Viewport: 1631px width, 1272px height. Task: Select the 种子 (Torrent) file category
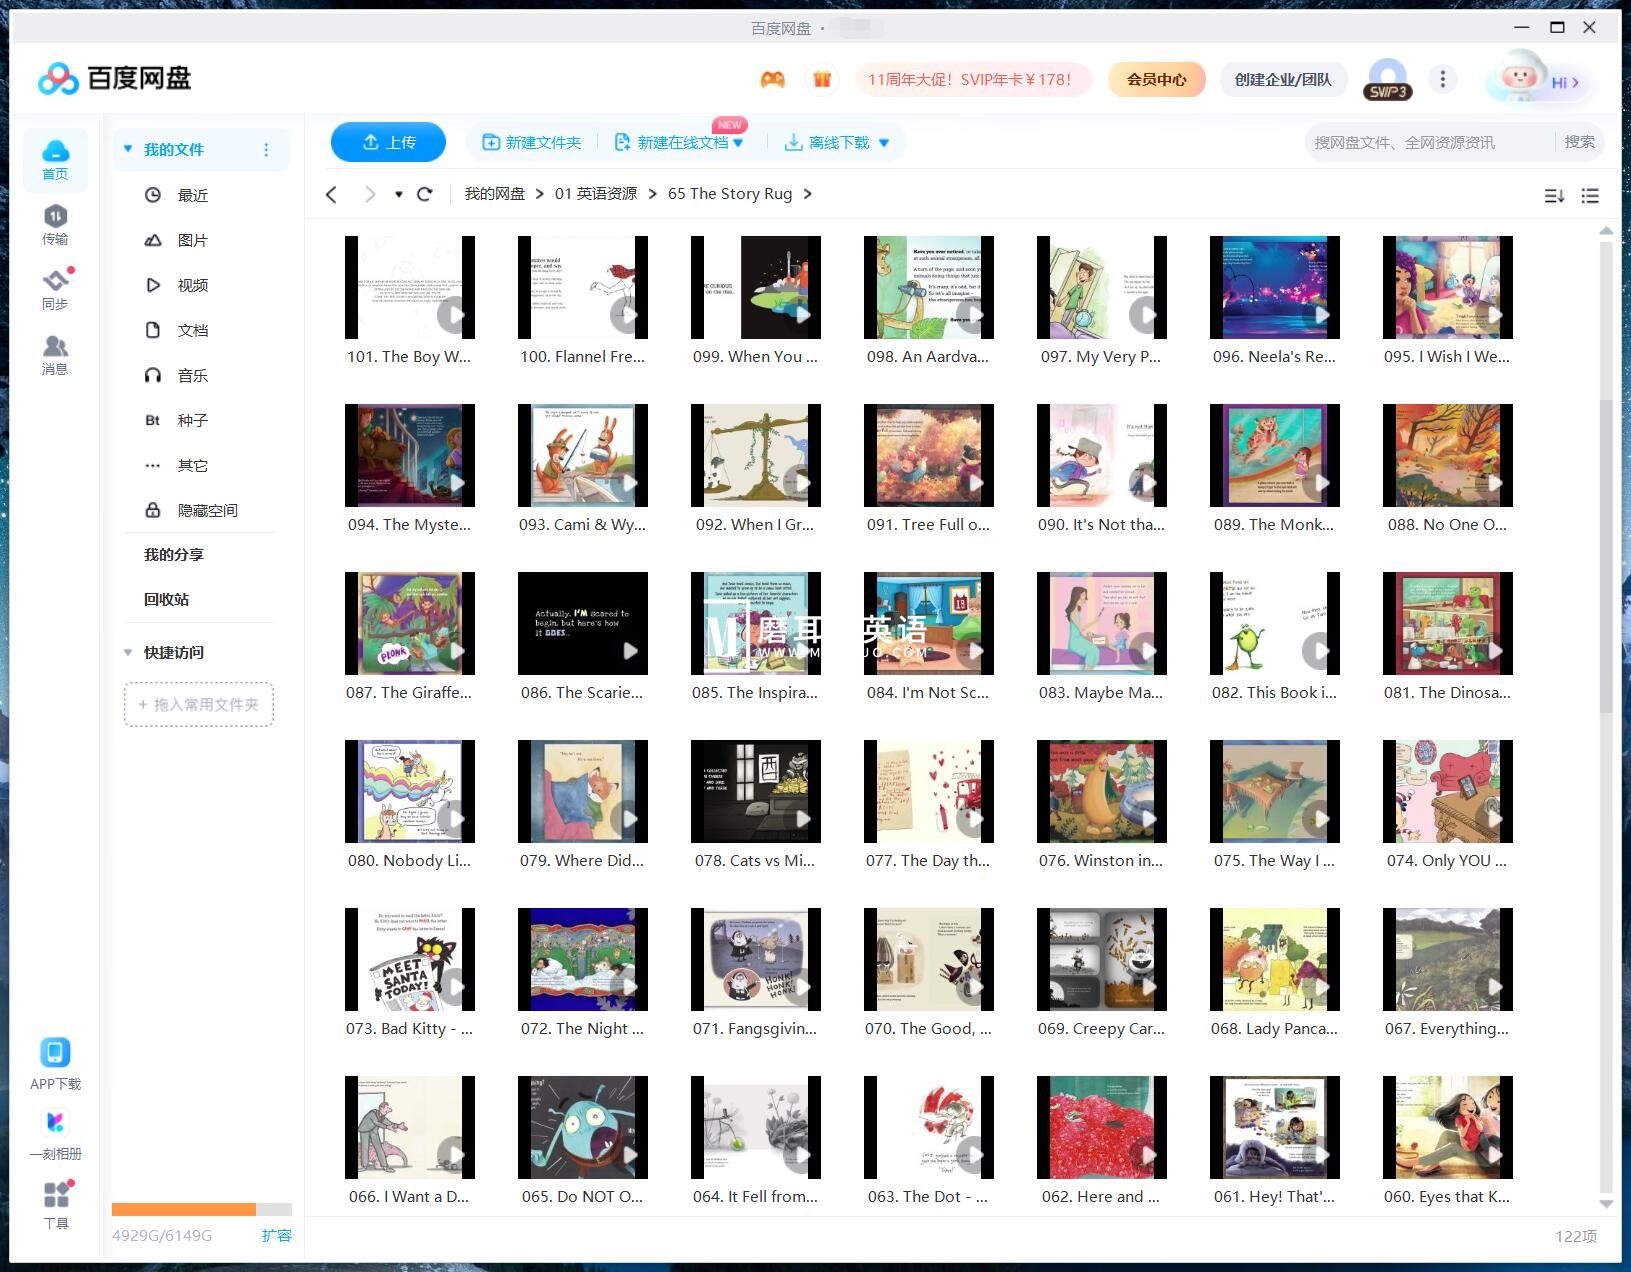point(190,420)
